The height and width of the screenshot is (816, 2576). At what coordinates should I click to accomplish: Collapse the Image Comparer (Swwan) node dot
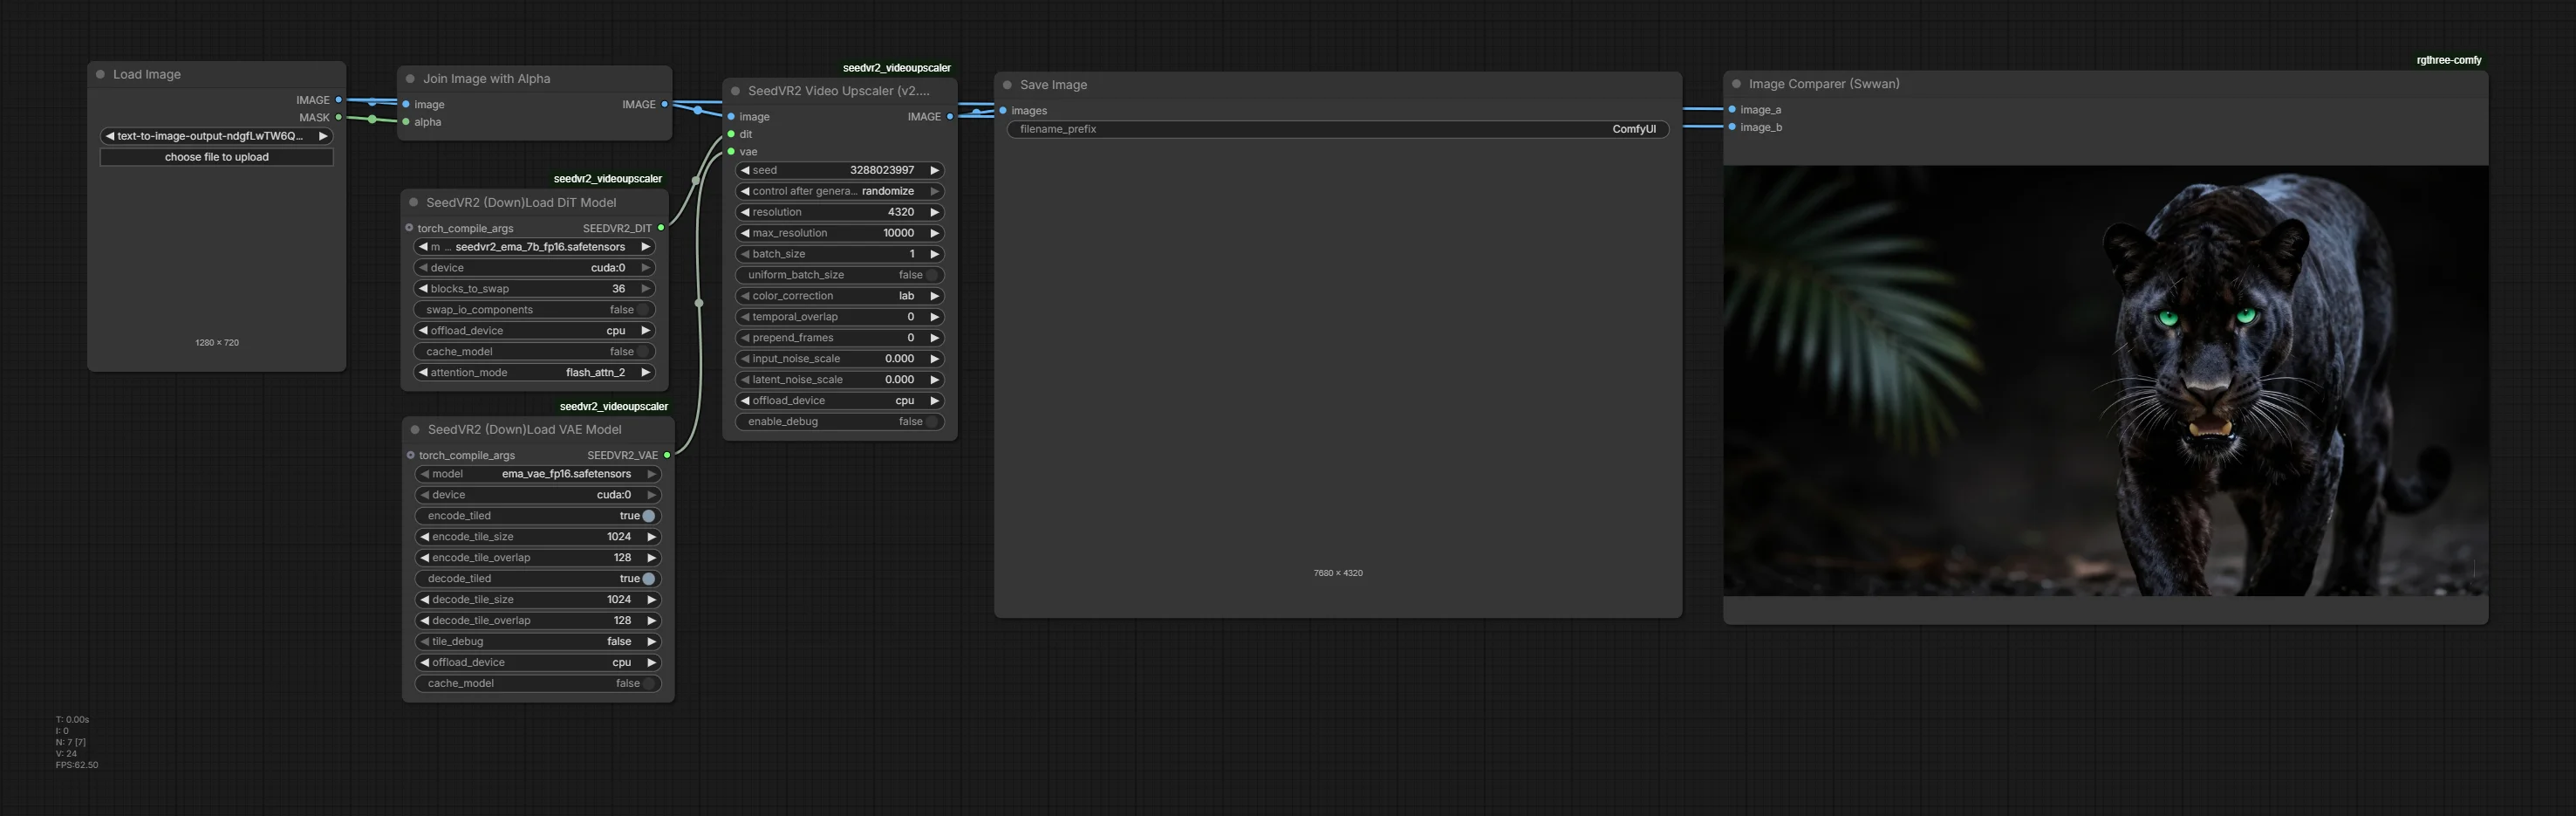(x=1736, y=84)
